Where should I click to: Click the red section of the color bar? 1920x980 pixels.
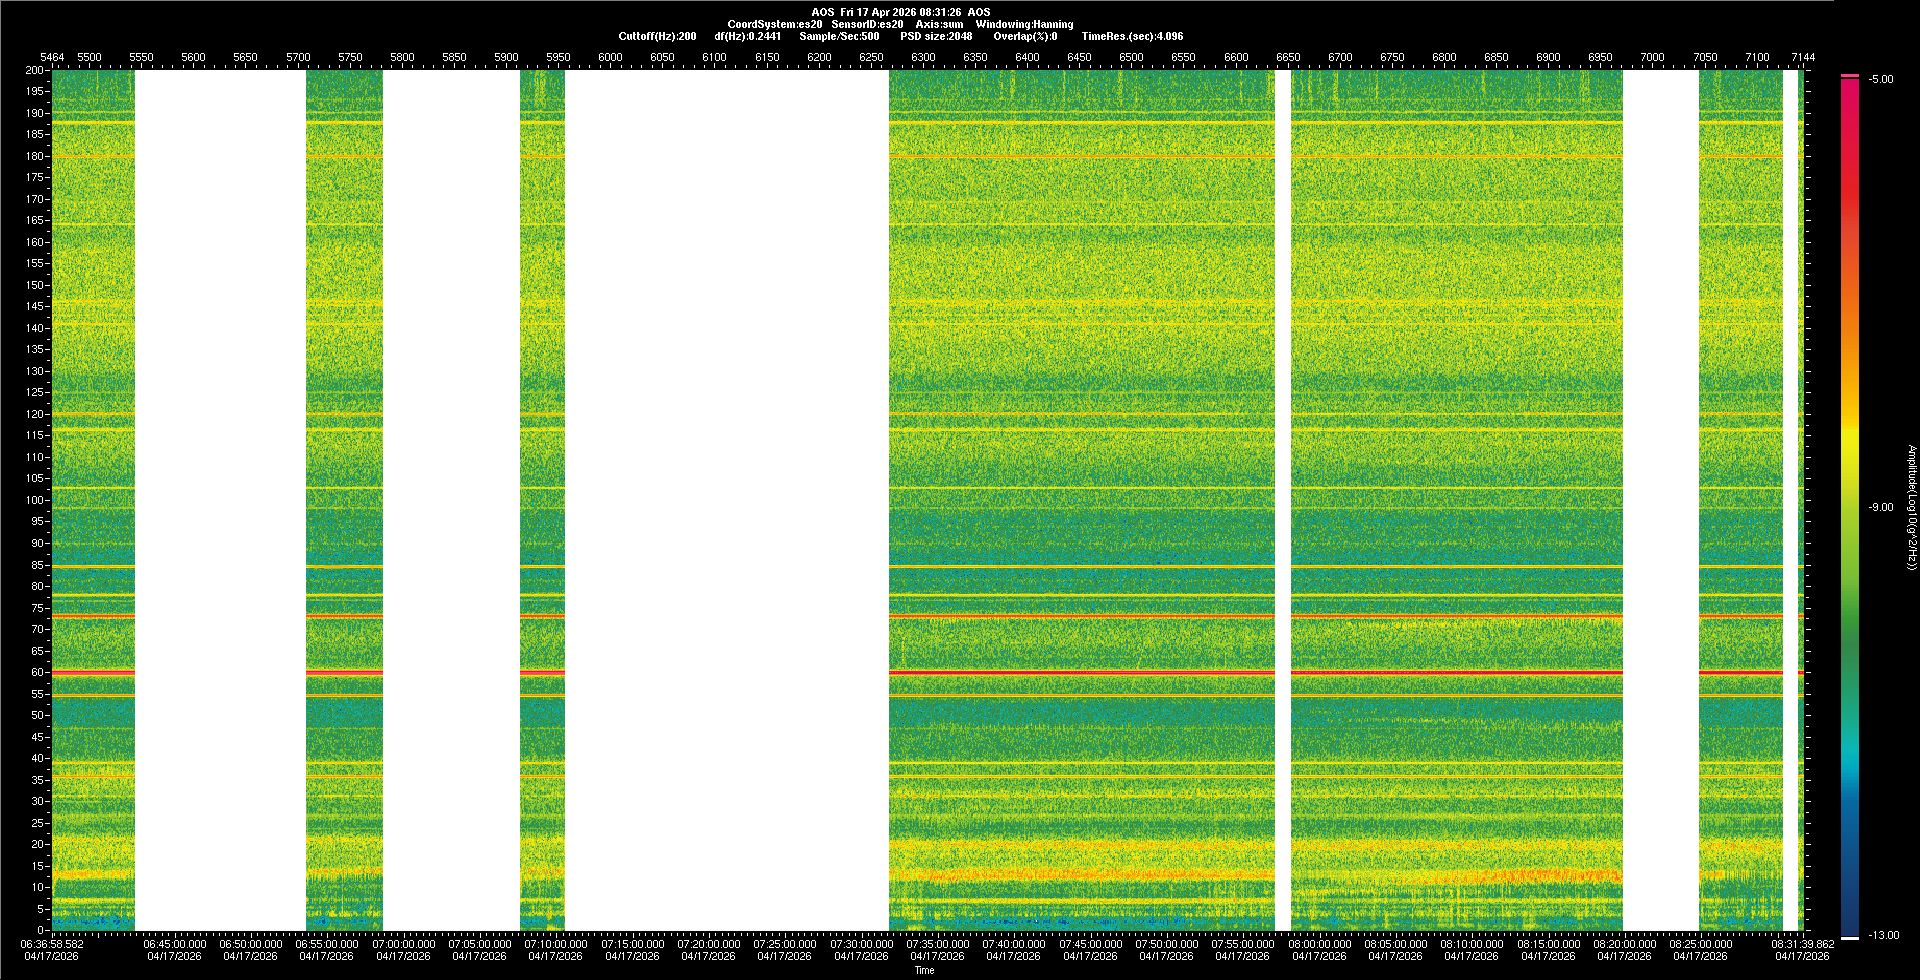click(x=1850, y=180)
